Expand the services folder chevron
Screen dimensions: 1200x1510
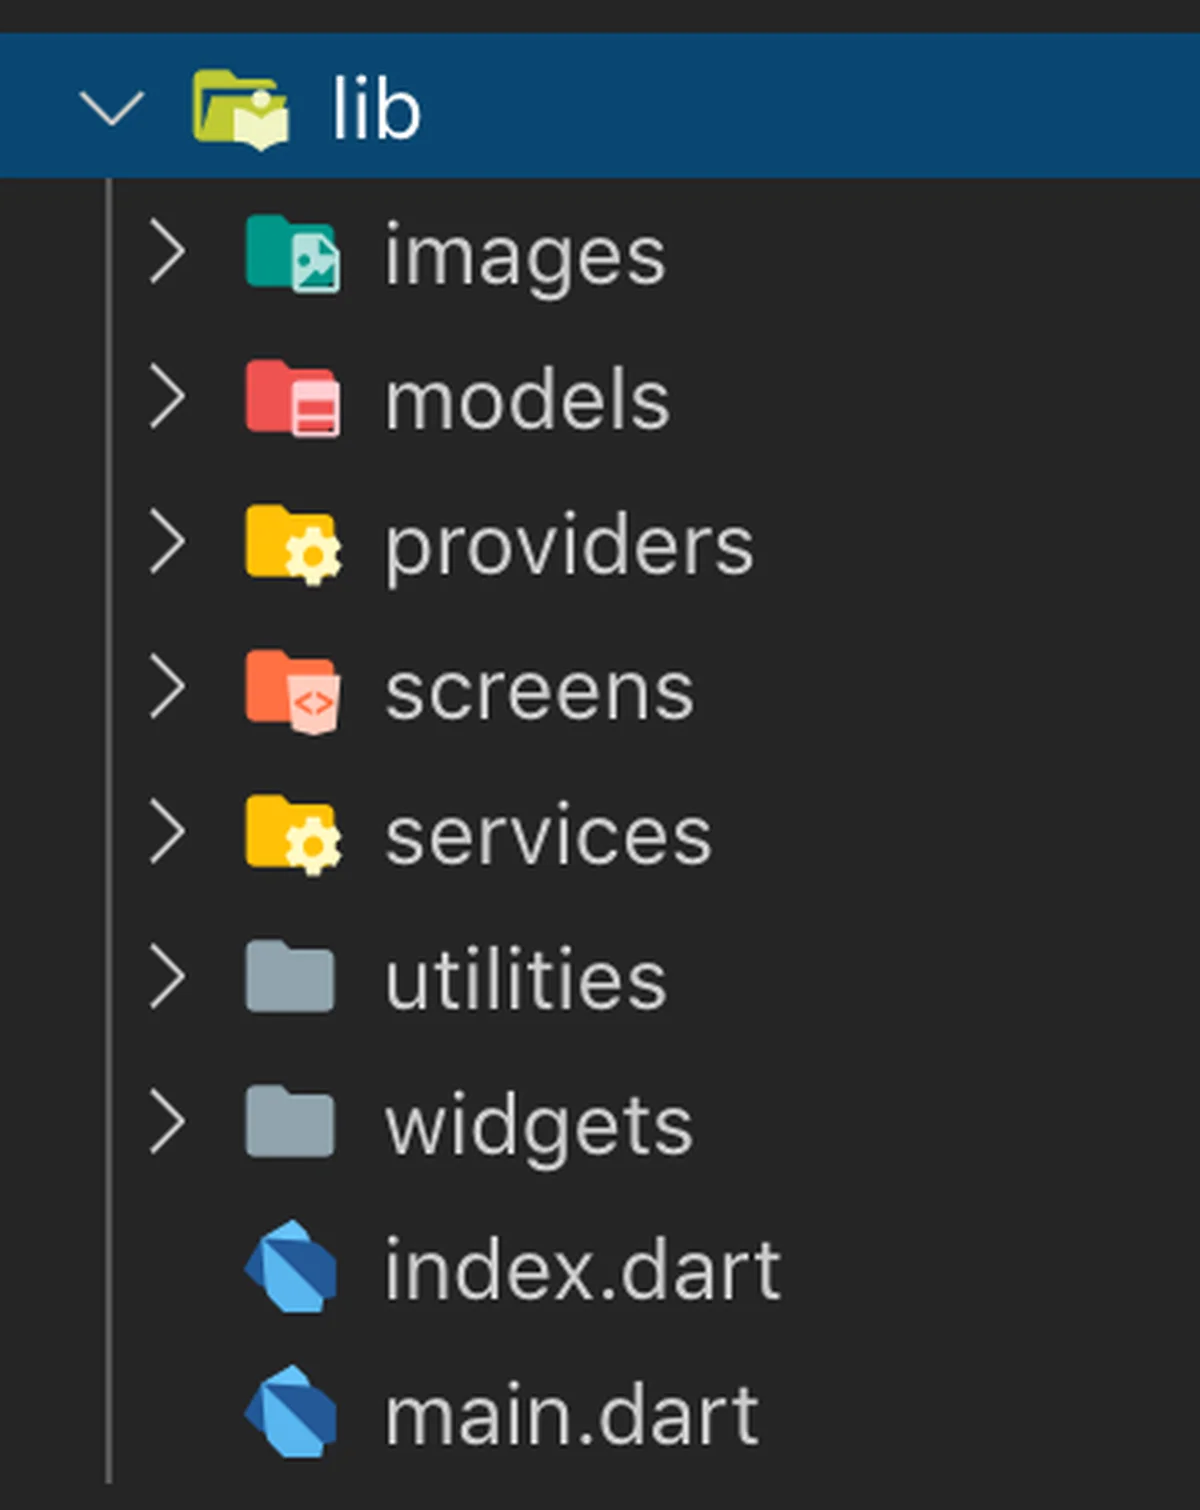167,834
